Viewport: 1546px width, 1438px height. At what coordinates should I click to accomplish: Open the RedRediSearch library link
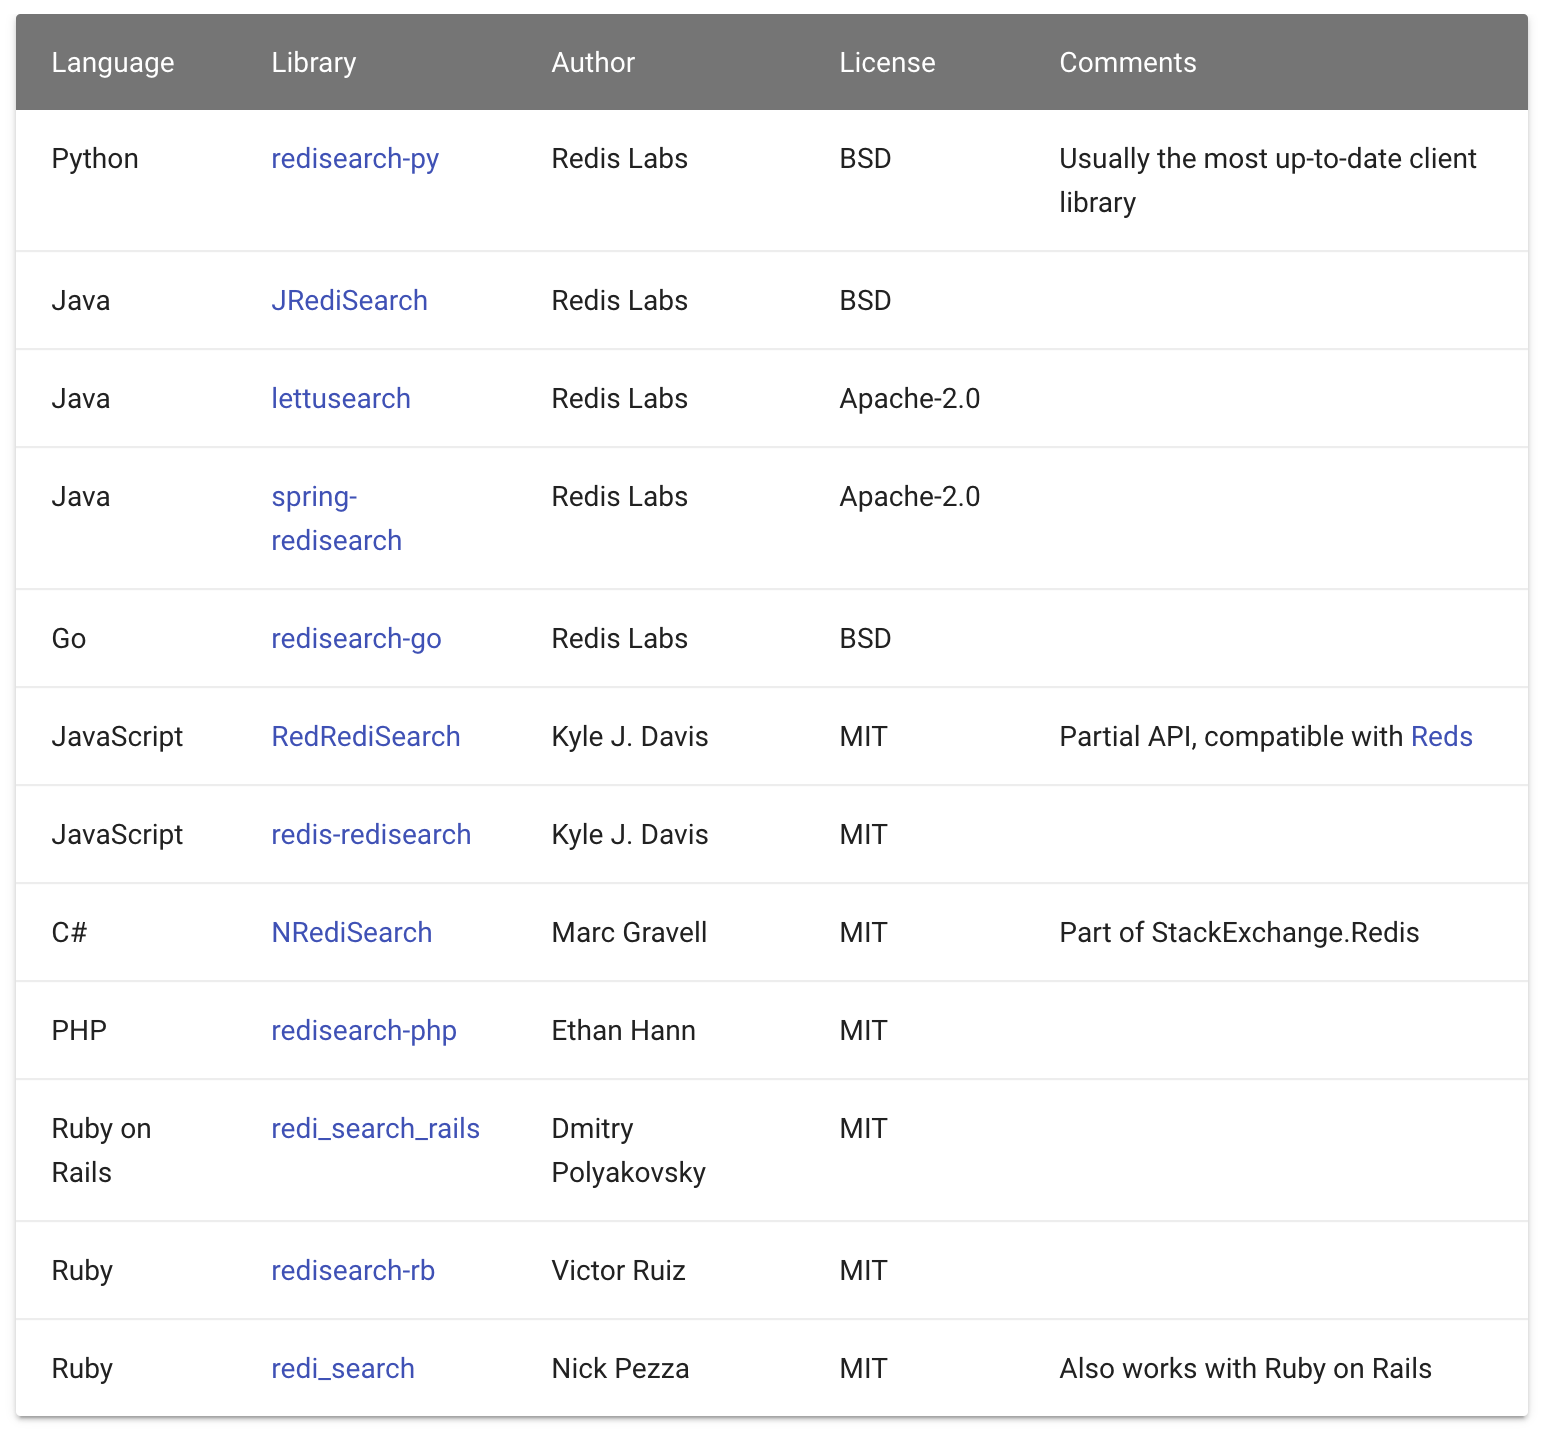click(365, 736)
